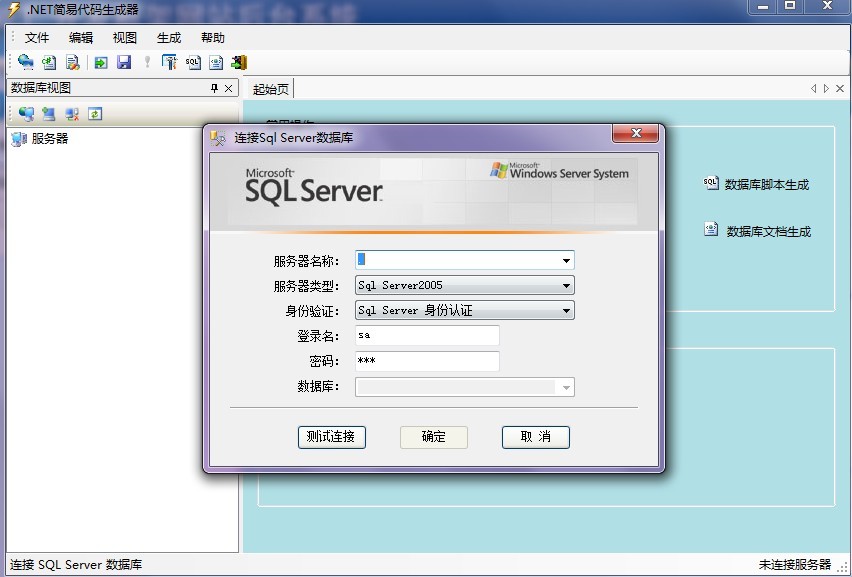Switch to the 起始页 tab
Viewport: 852px width, 577px height.
(x=270, y=89)
